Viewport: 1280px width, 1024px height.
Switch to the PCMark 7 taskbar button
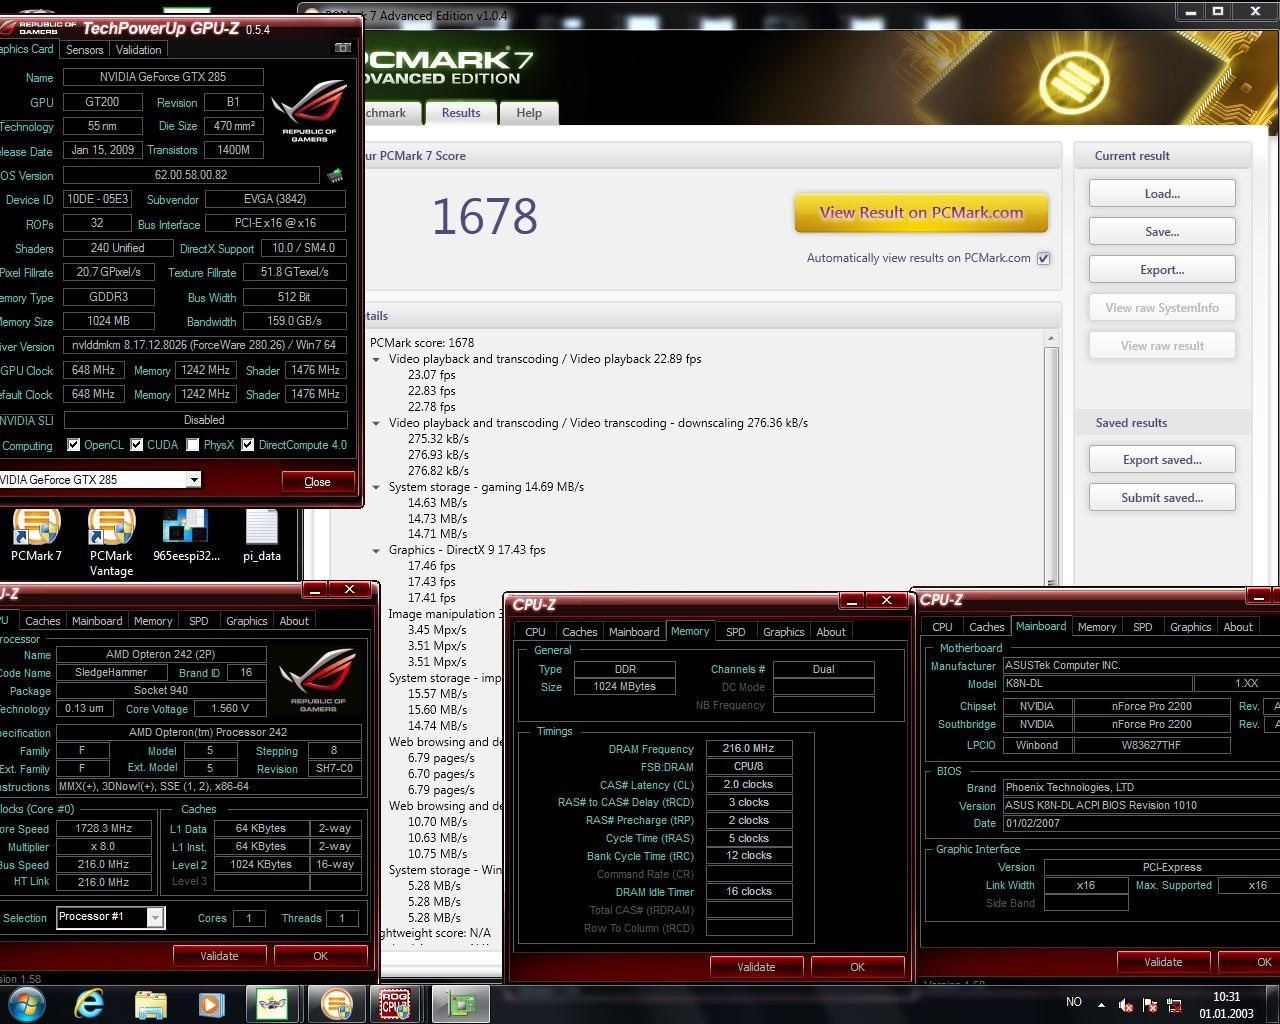(336, 1003)
